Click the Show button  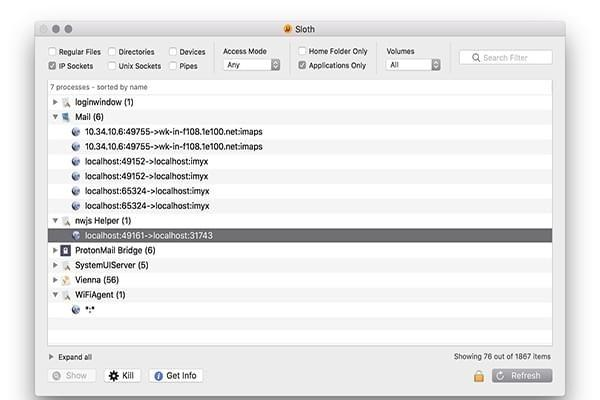(72, 376)
